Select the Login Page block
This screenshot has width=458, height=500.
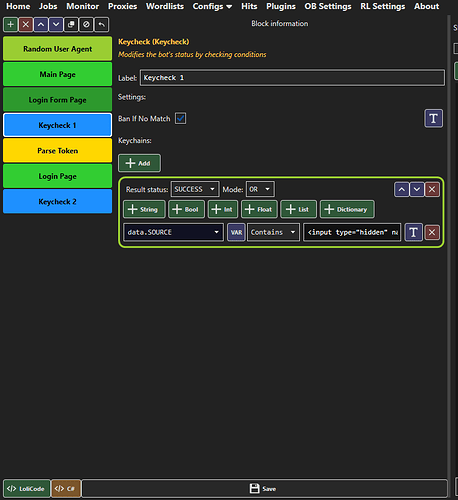57,176
